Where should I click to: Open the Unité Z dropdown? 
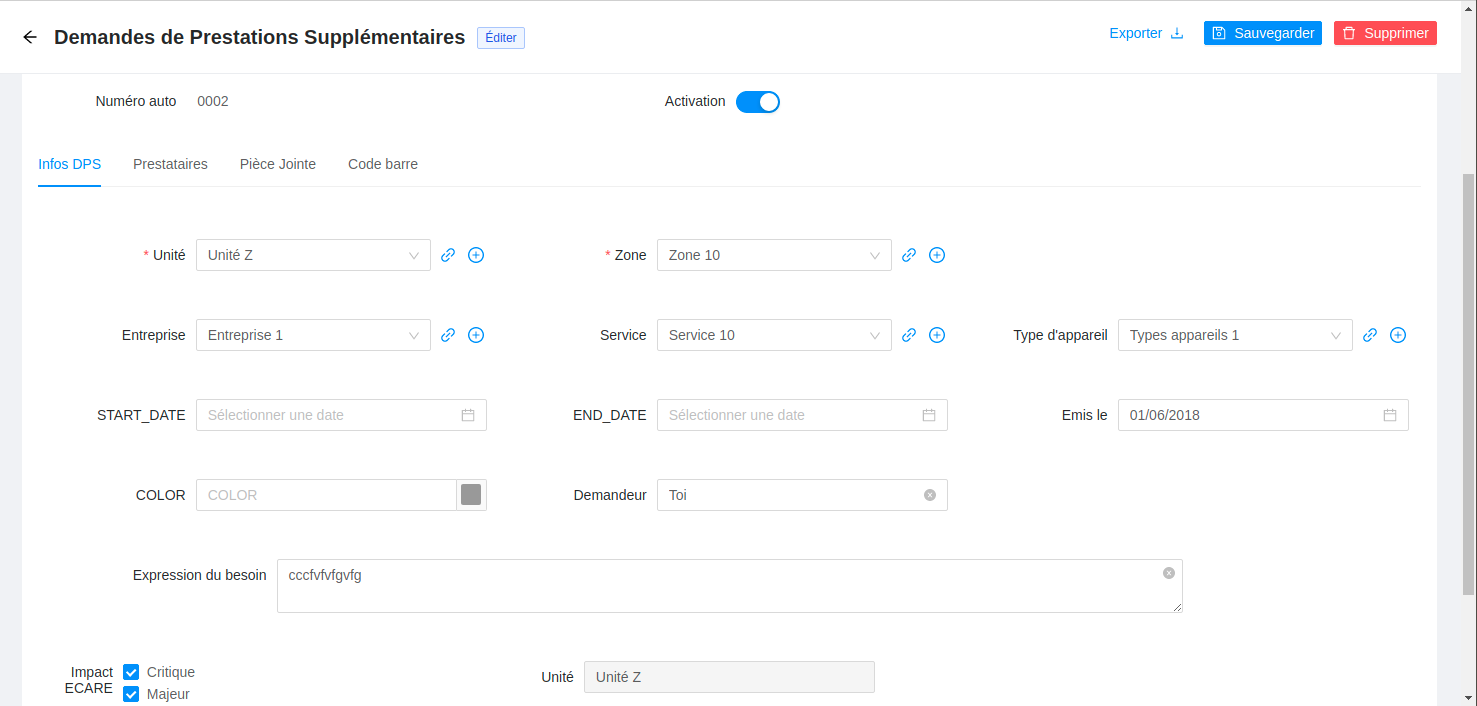(x=313, y=255)
